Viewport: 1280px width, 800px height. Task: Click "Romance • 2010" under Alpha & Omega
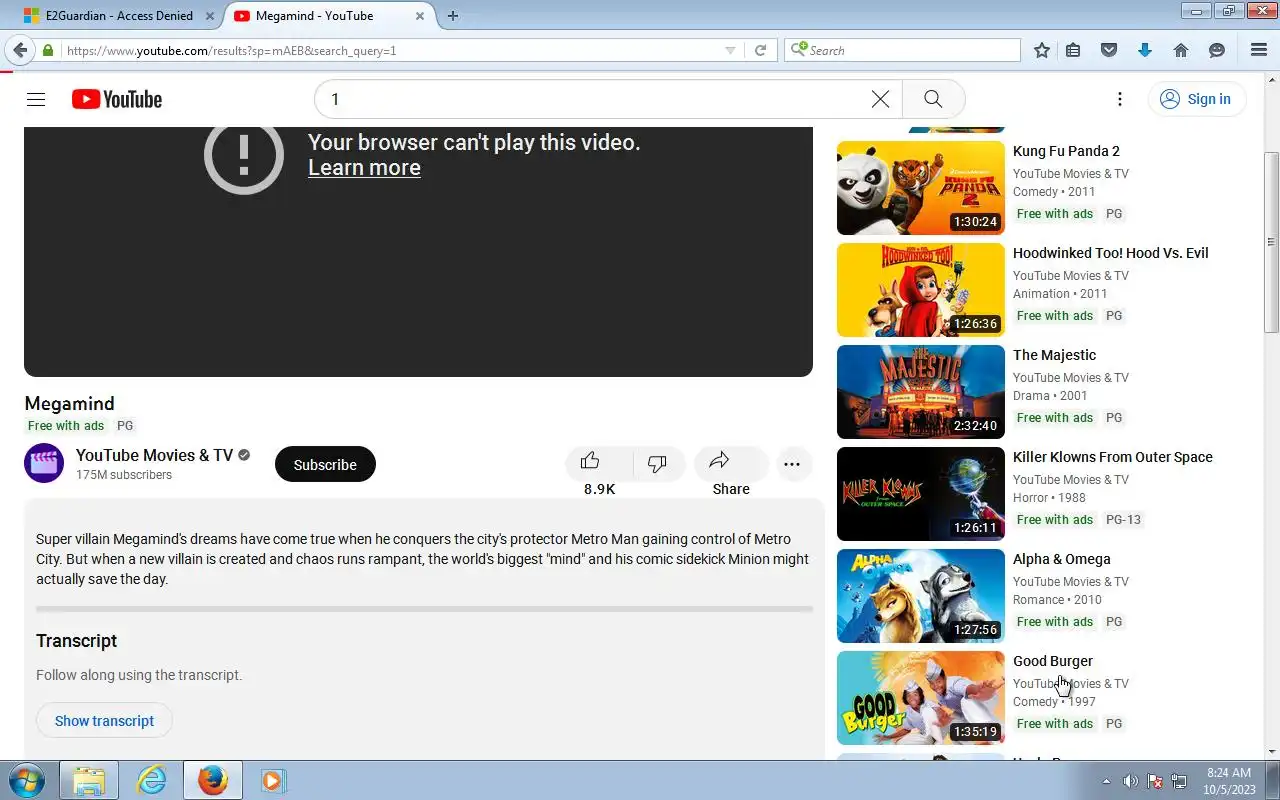pos(1057,600)
